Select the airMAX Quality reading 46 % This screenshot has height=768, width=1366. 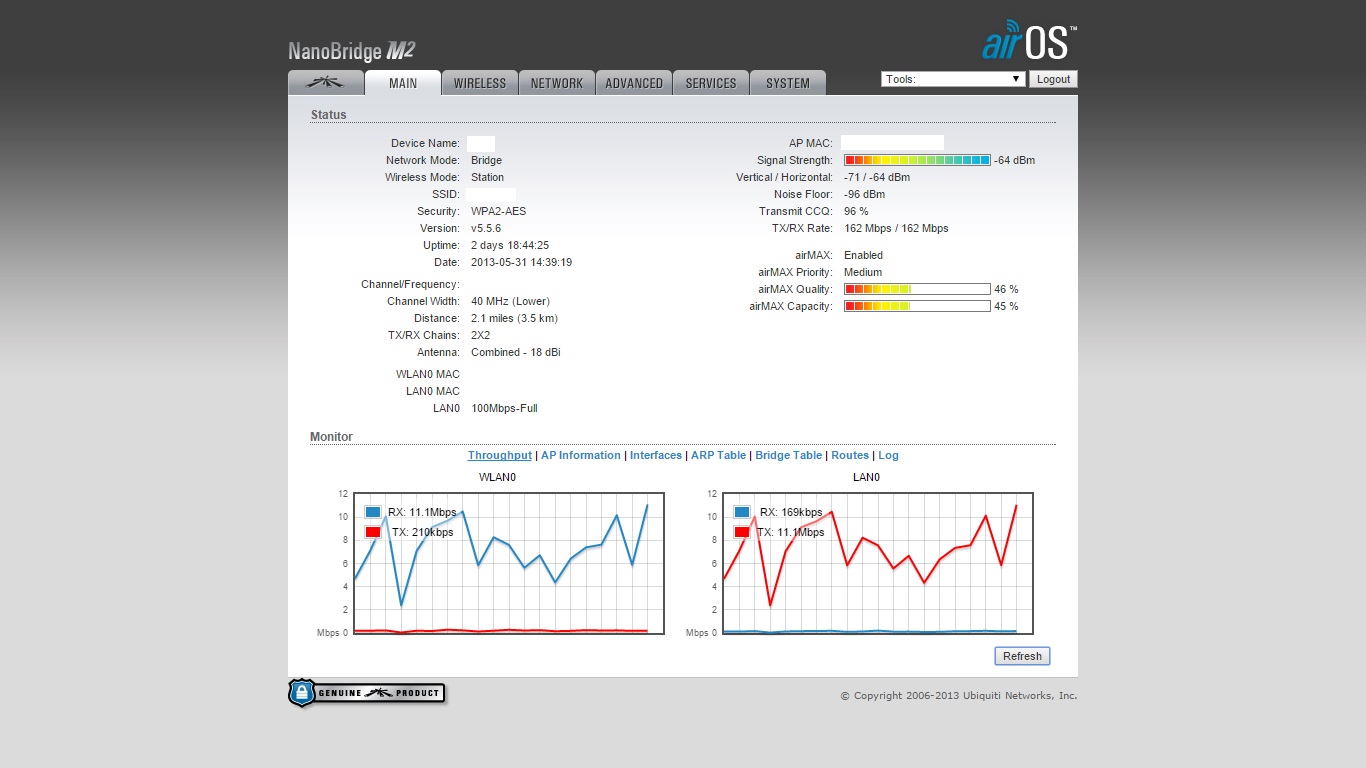click(1006, 289)
